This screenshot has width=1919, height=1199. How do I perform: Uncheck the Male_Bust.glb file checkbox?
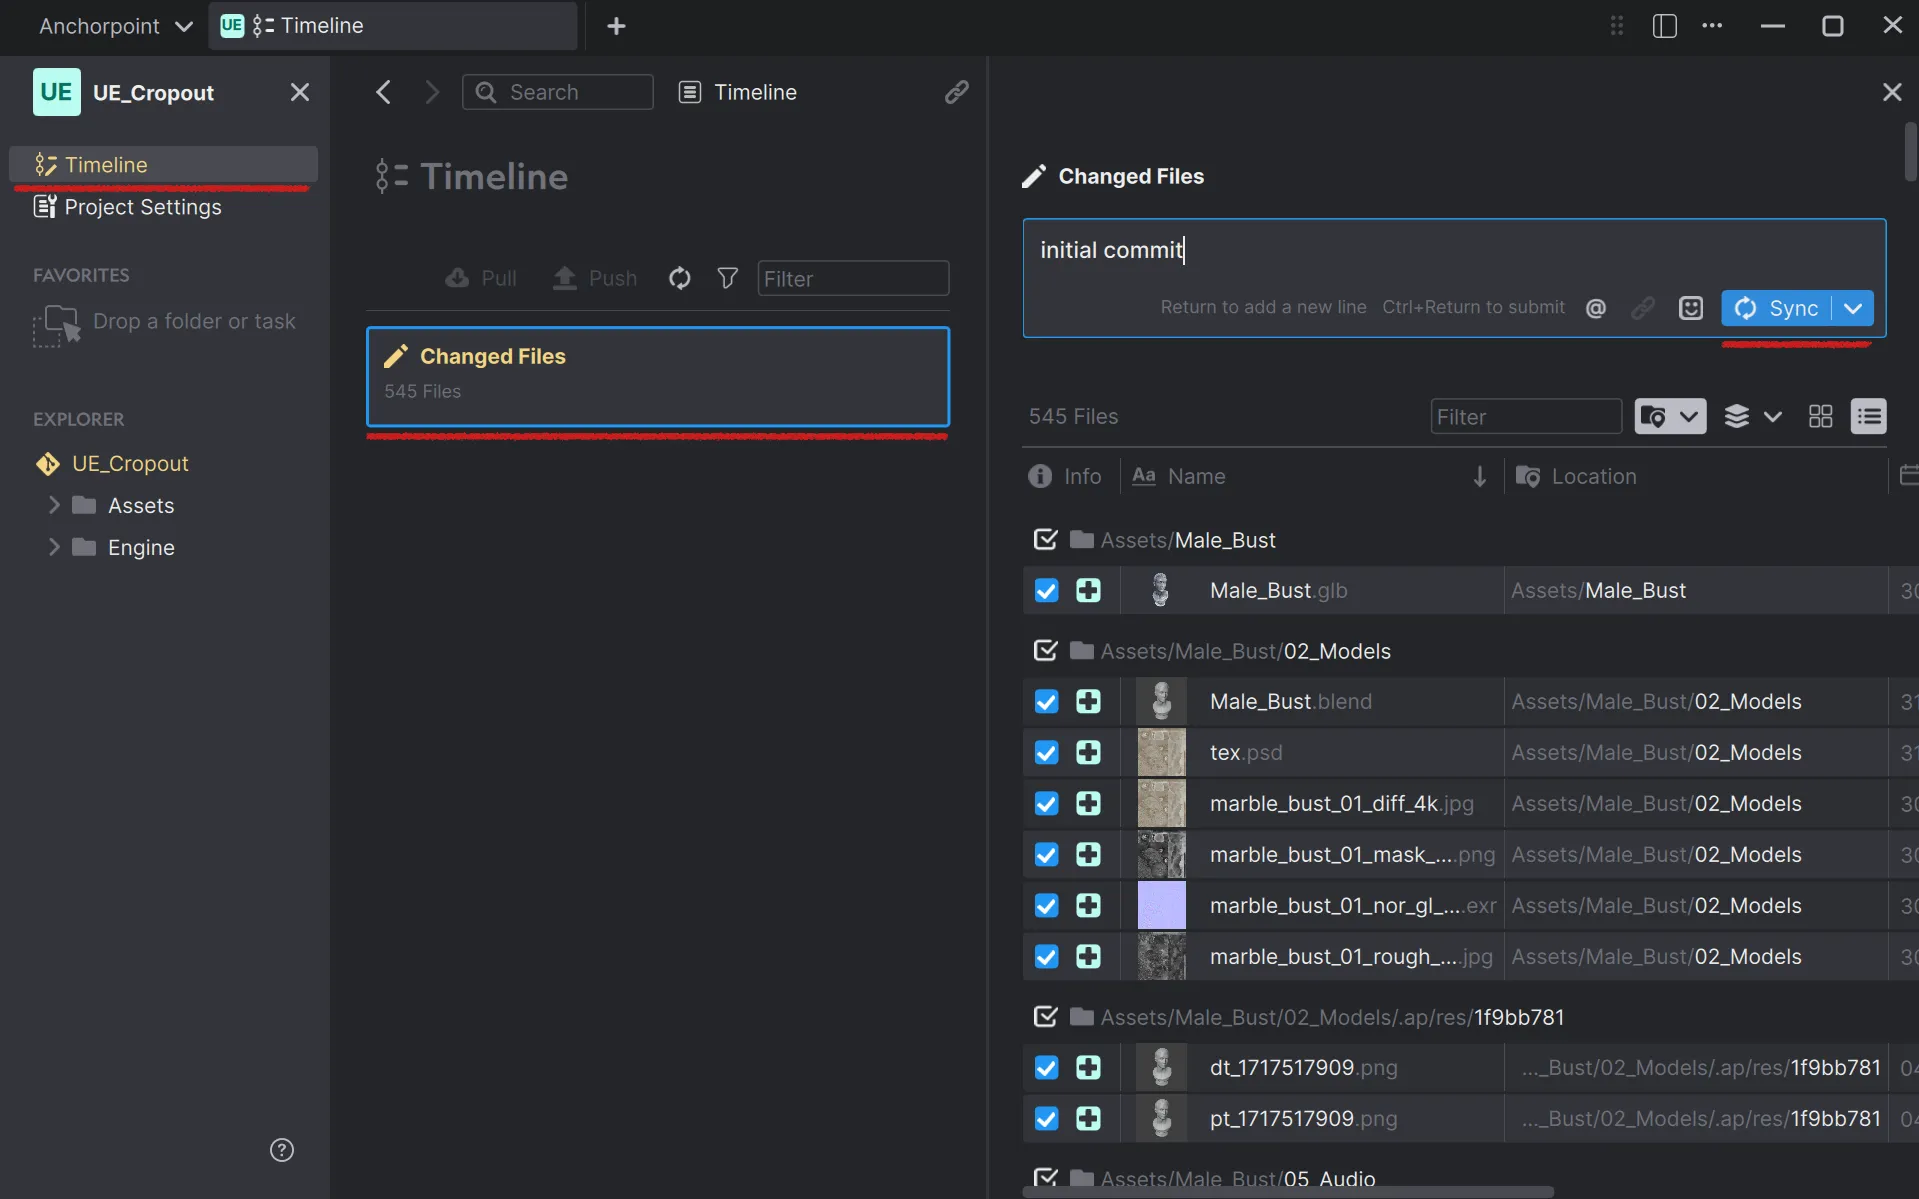(x=1046, y=590)
